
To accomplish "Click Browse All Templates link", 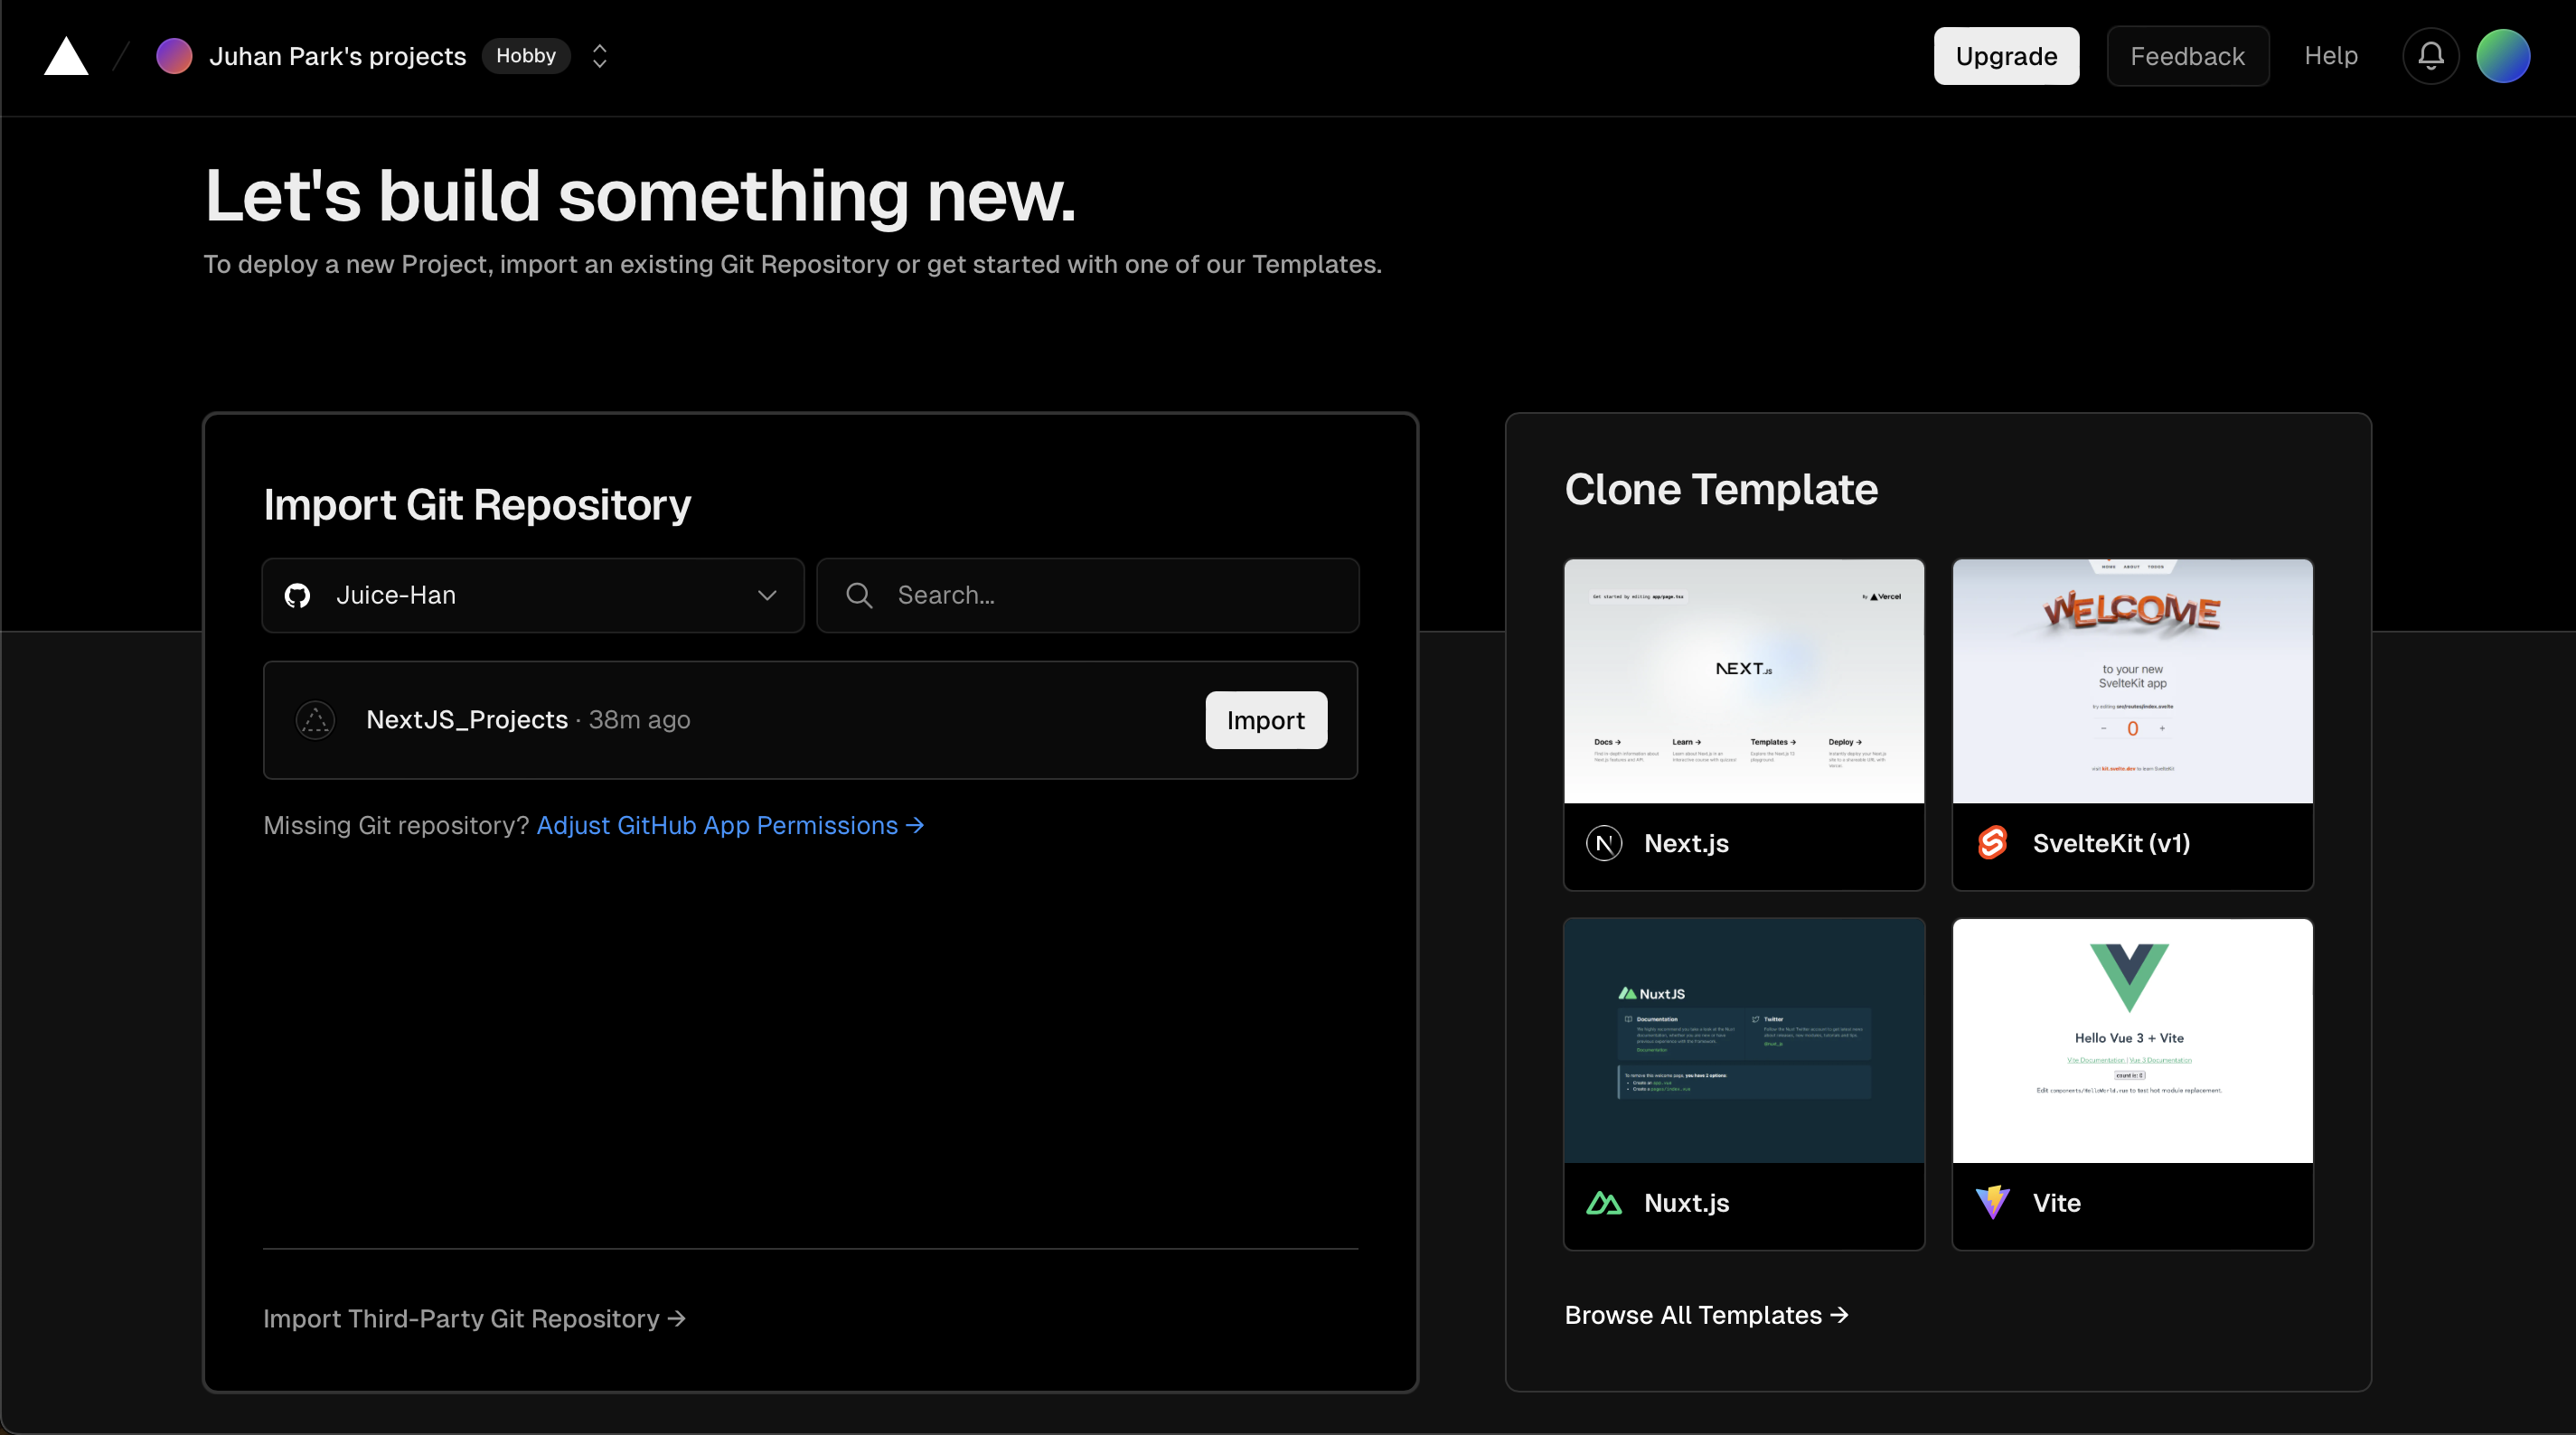I will click(1705, 1313).
